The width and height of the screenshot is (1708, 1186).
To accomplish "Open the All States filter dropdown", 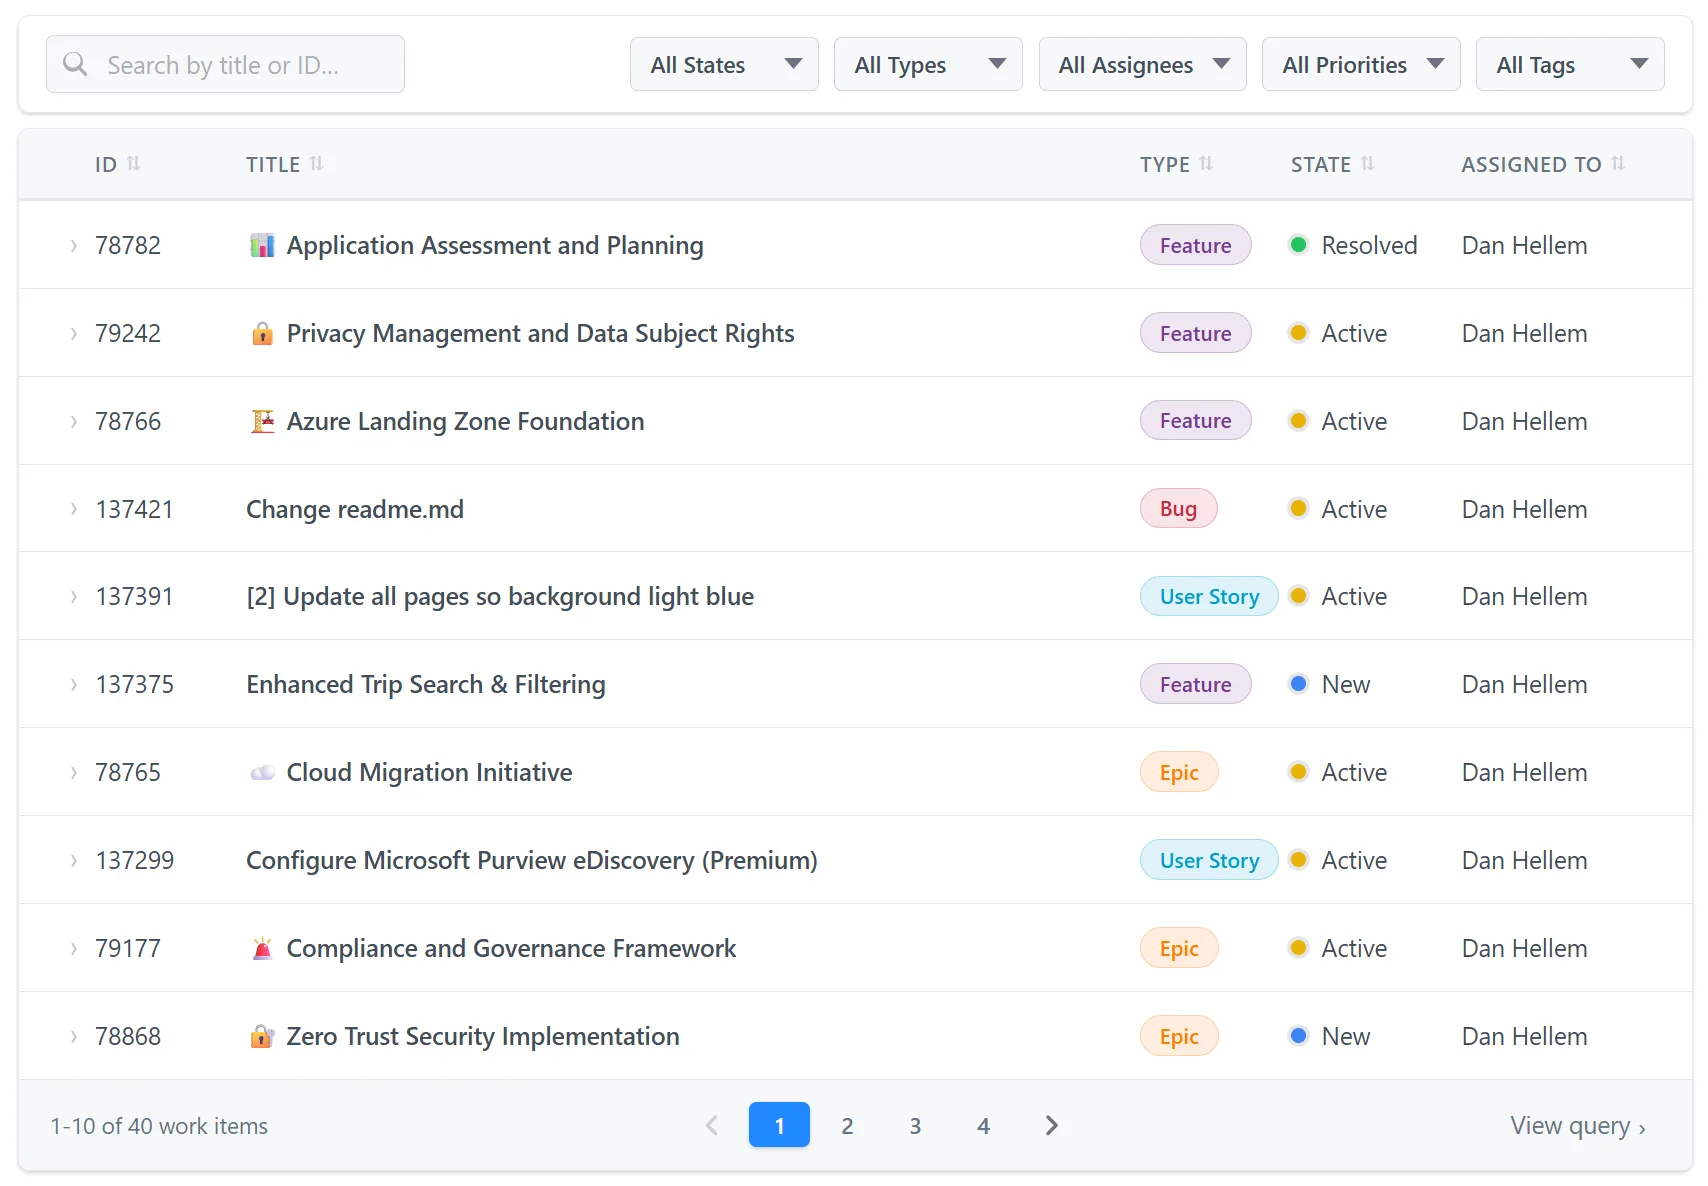I will pos(724,65).
